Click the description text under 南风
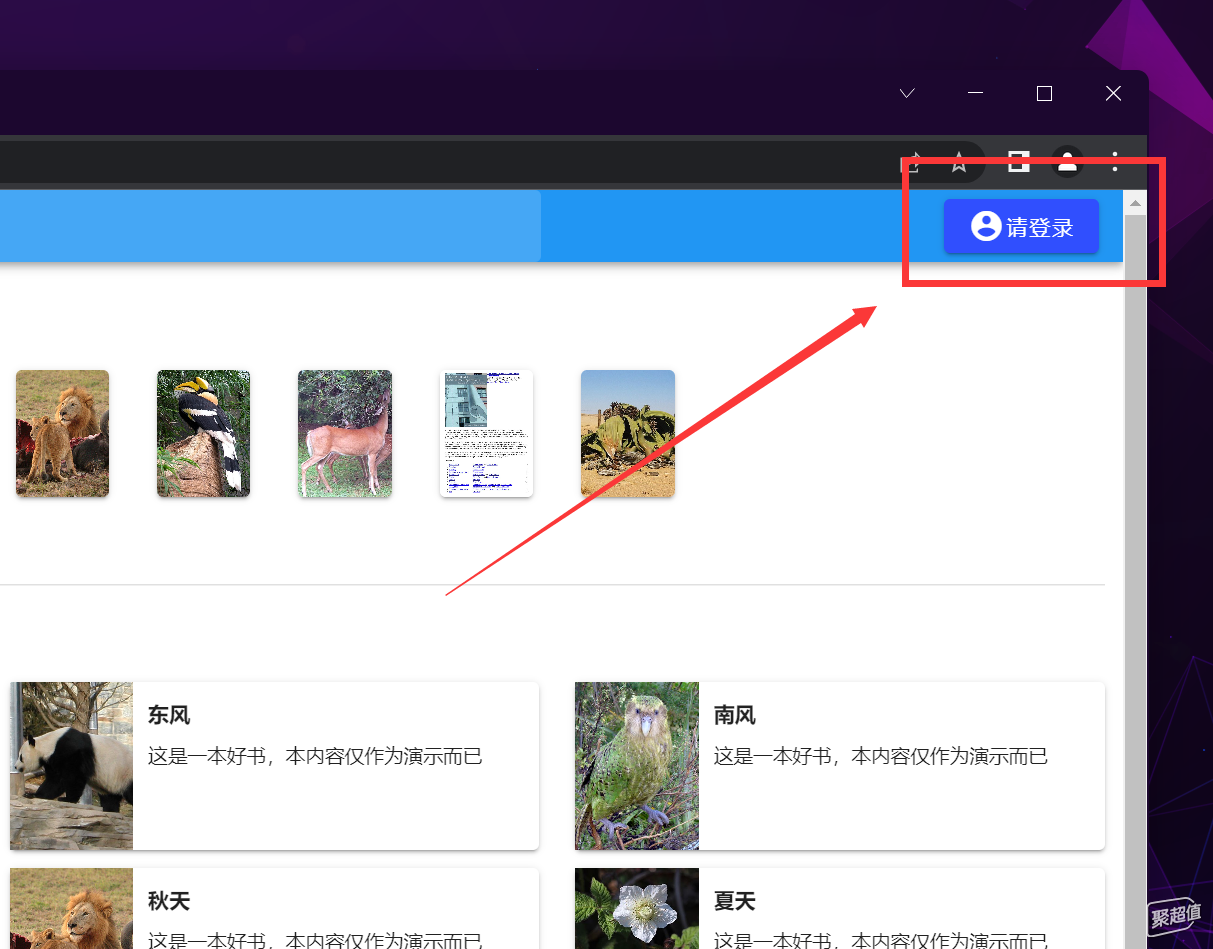This screenshot has height=949, width=1213. point(881,756)
